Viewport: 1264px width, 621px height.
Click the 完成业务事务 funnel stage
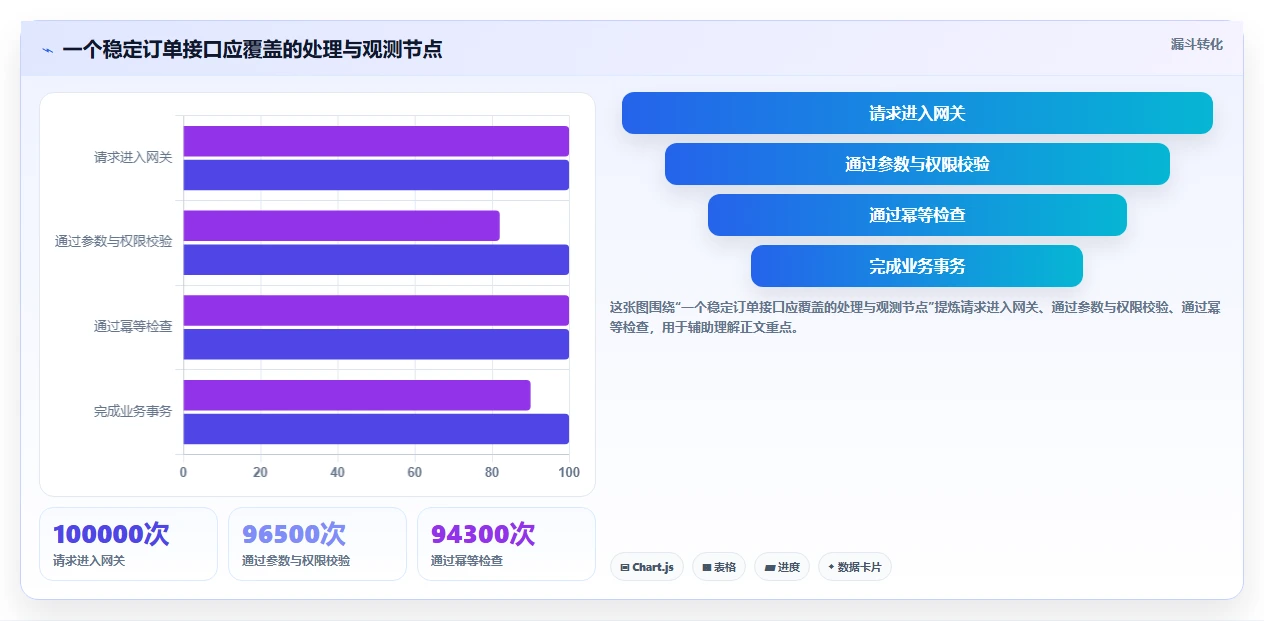[917, 266]
